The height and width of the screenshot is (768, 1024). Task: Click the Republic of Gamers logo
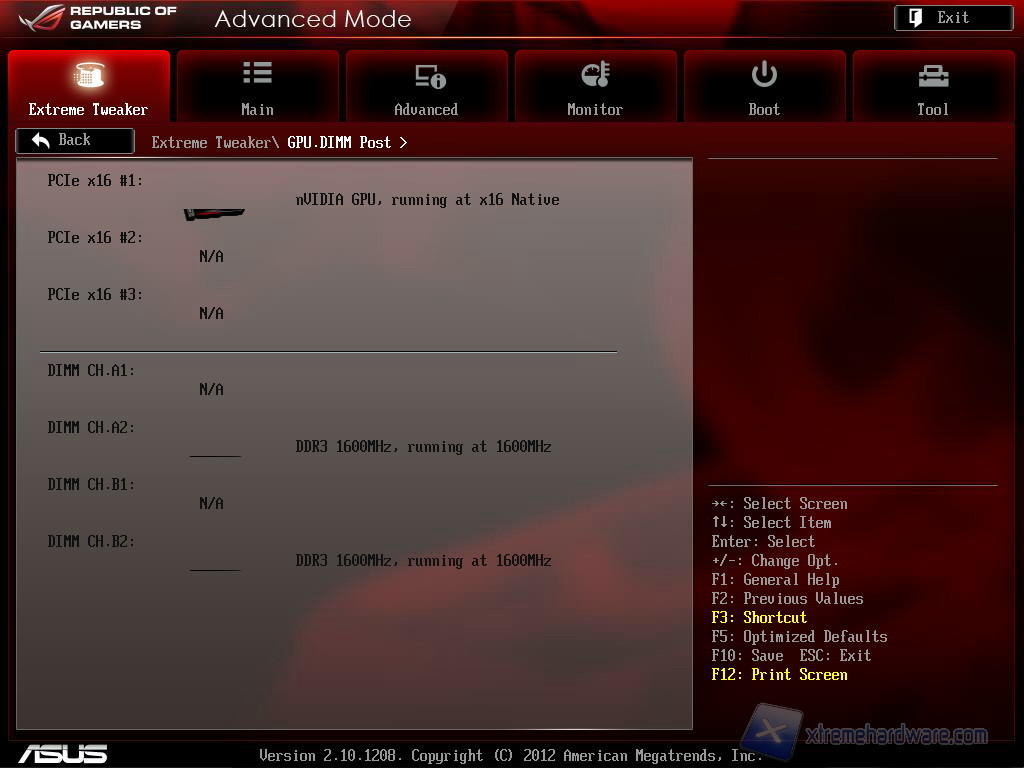pos(97,17)
